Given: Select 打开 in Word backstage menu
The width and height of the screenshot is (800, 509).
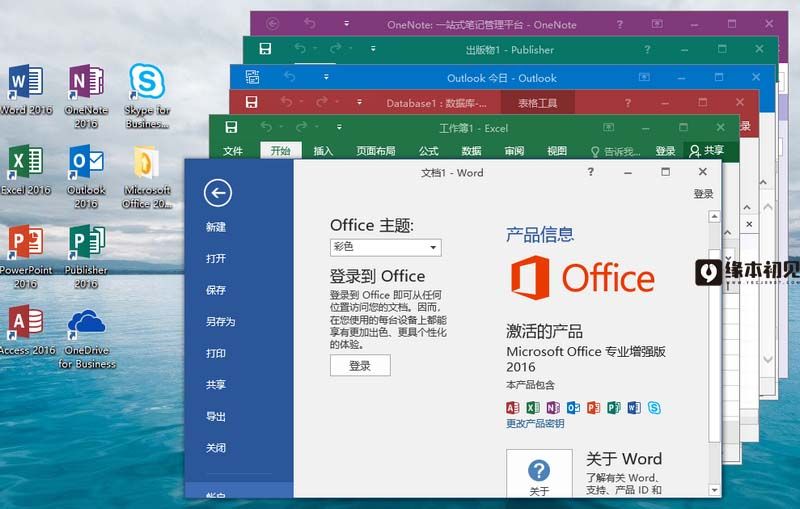Looking at the screenshot, I should 215,259.
